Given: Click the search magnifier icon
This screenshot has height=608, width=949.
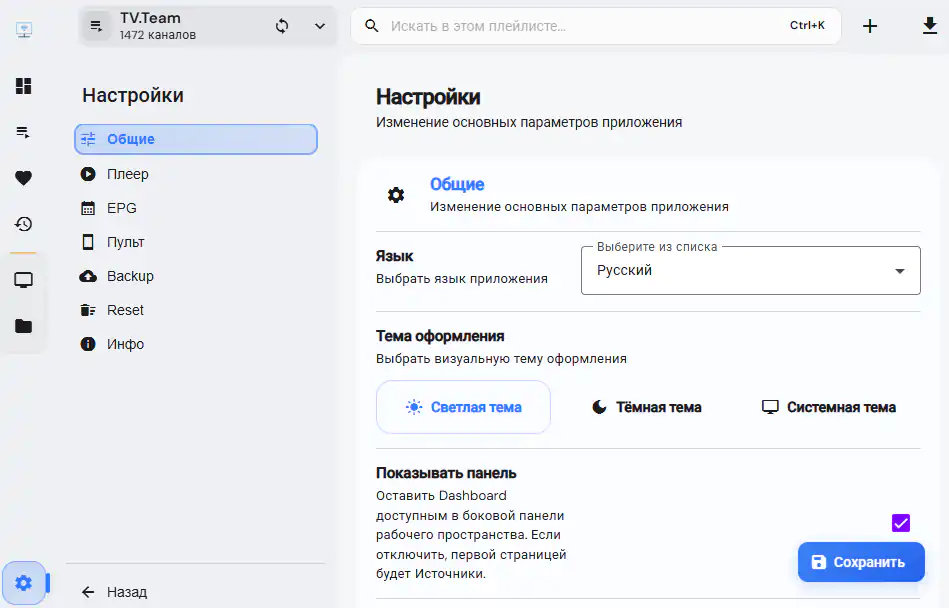Looking at the screenshot, I should point(372,26).
